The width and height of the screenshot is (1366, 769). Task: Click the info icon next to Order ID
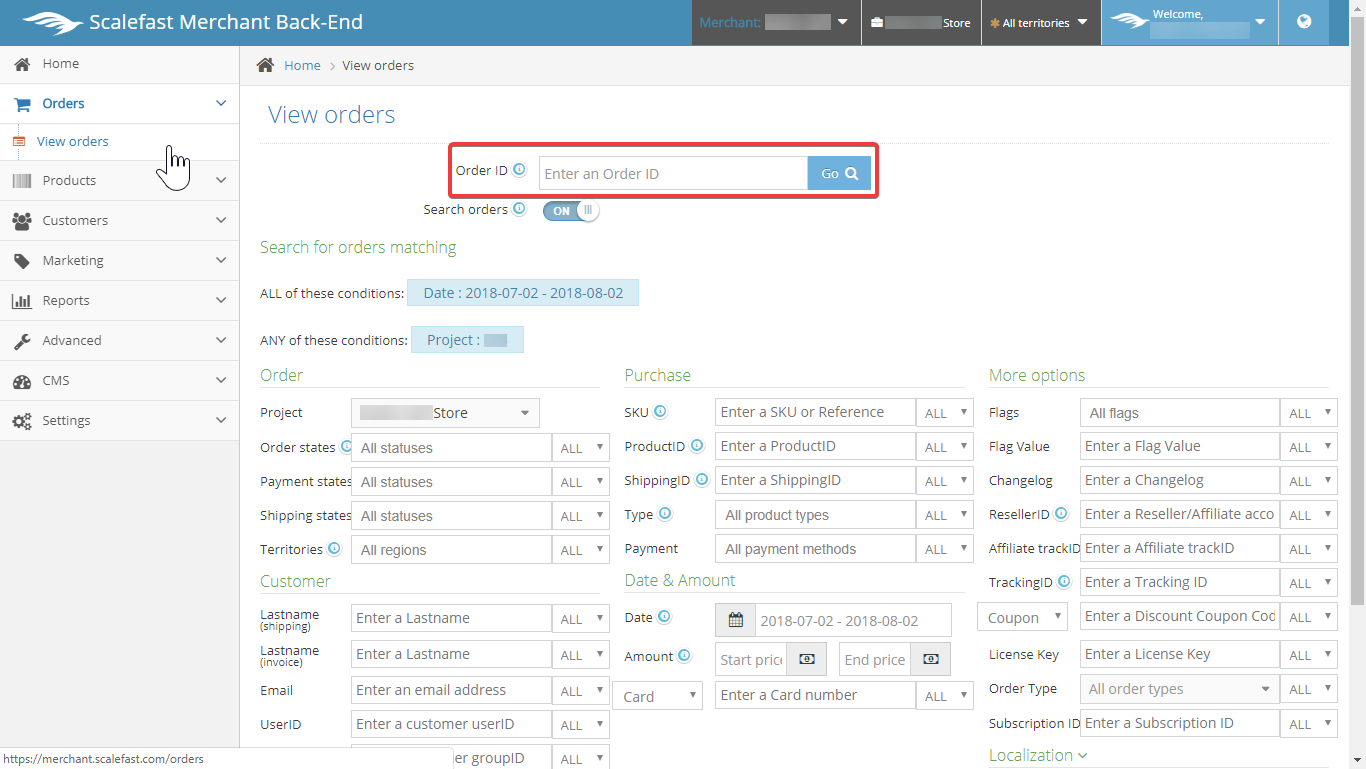click(519, 170)
